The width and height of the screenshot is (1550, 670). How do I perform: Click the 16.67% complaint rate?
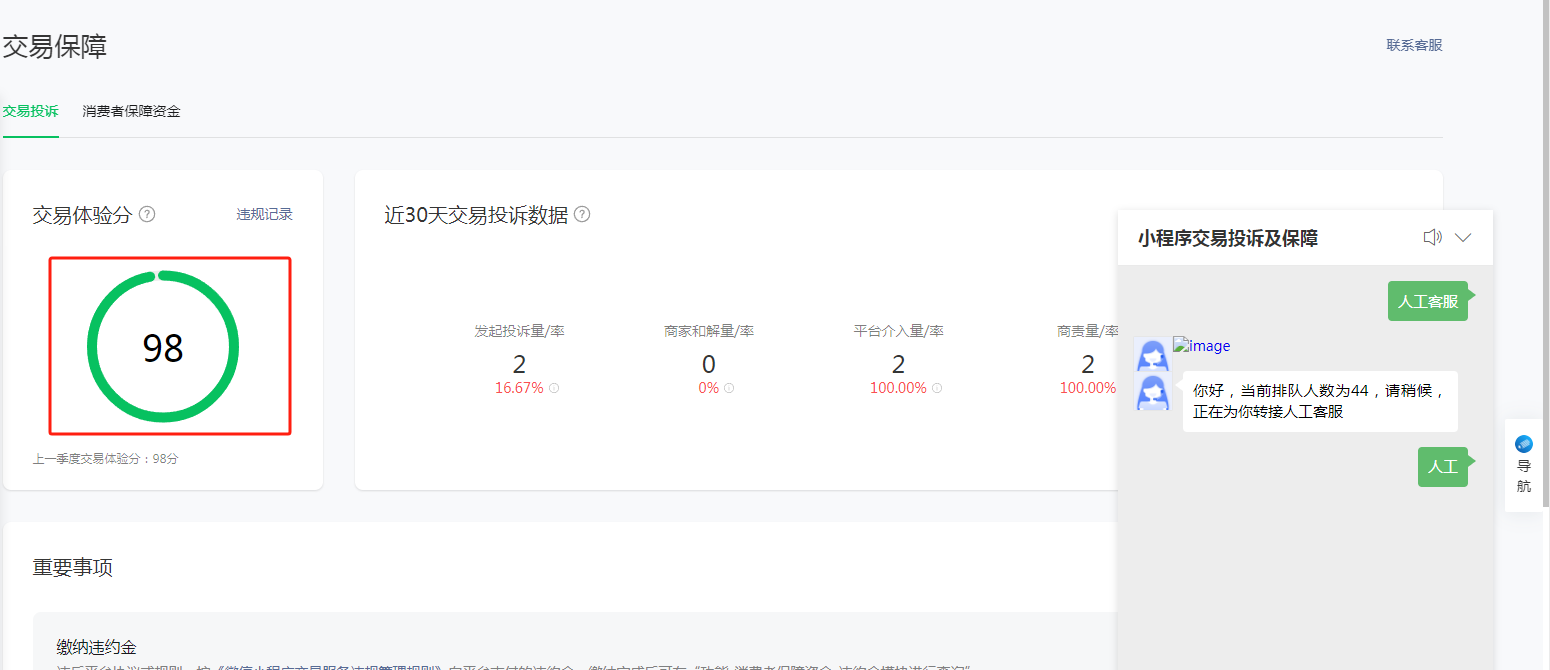pyautogui.click(x=519, y=388)
